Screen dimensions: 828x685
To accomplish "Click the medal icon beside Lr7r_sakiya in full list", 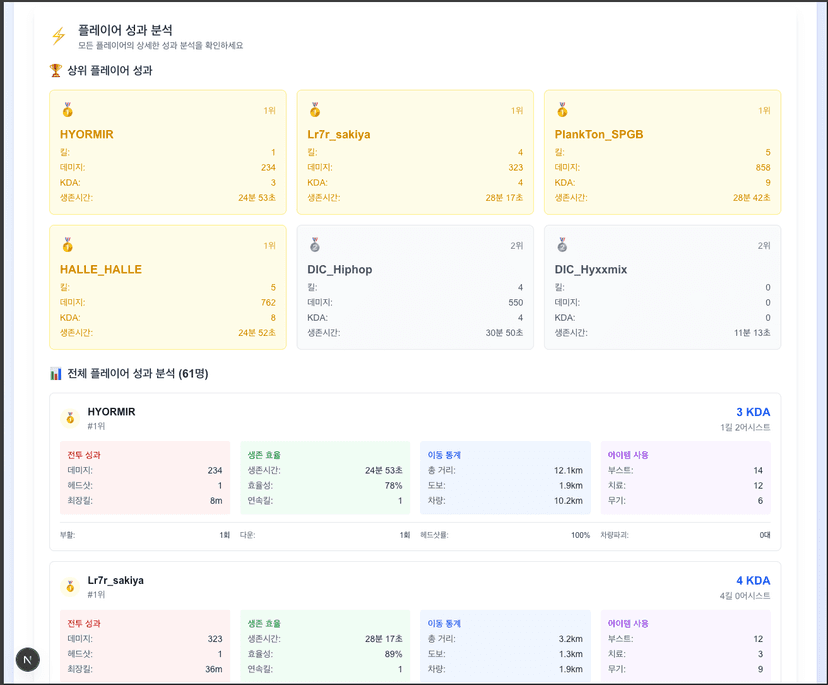I will click(70, 586).
